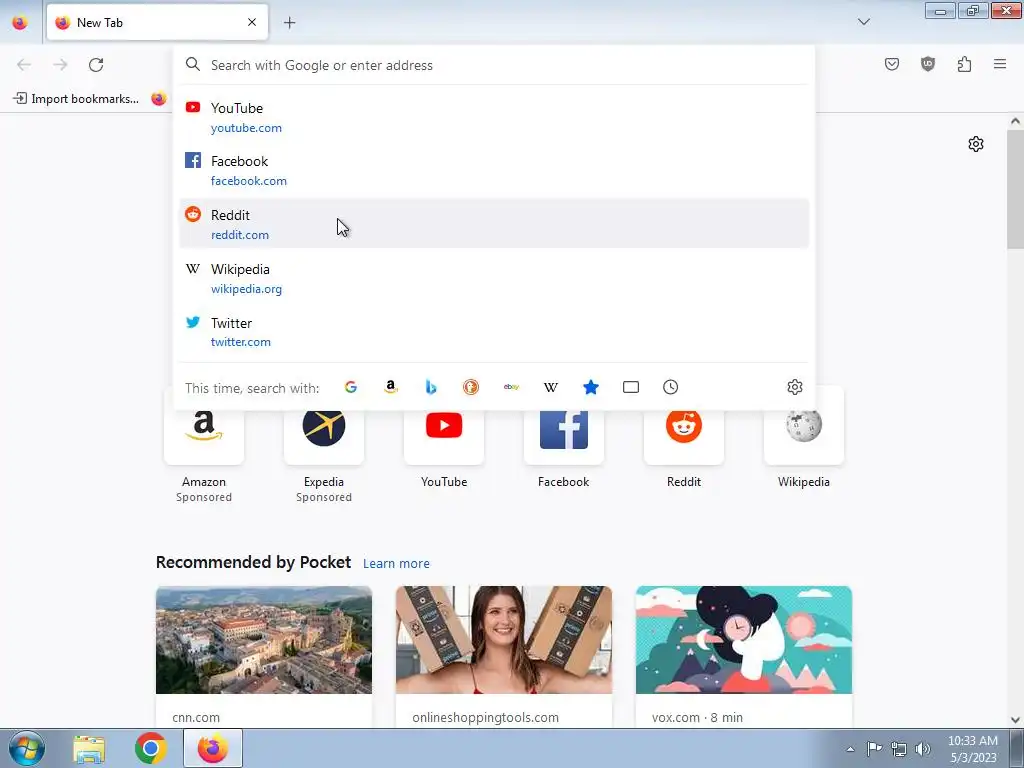The image size is (1024, 768).
Task: Select the YouTube suggestion row
Action: click(x=494, y=117)
